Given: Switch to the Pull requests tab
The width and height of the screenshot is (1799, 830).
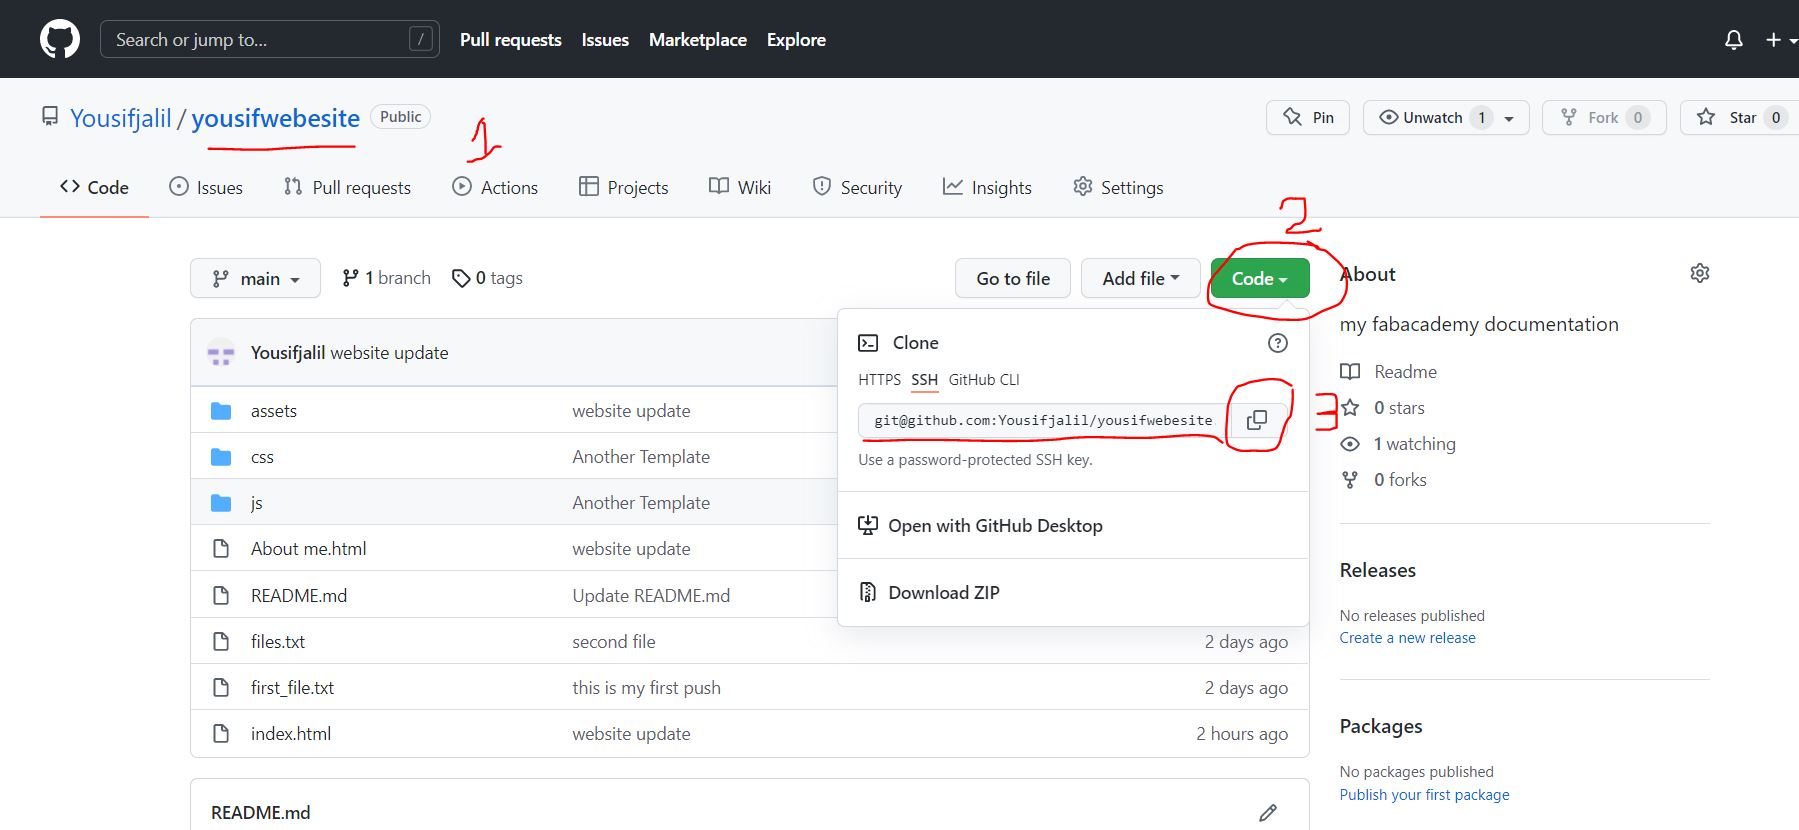Looking at the screenshot, I should click(x=347, y=187).
